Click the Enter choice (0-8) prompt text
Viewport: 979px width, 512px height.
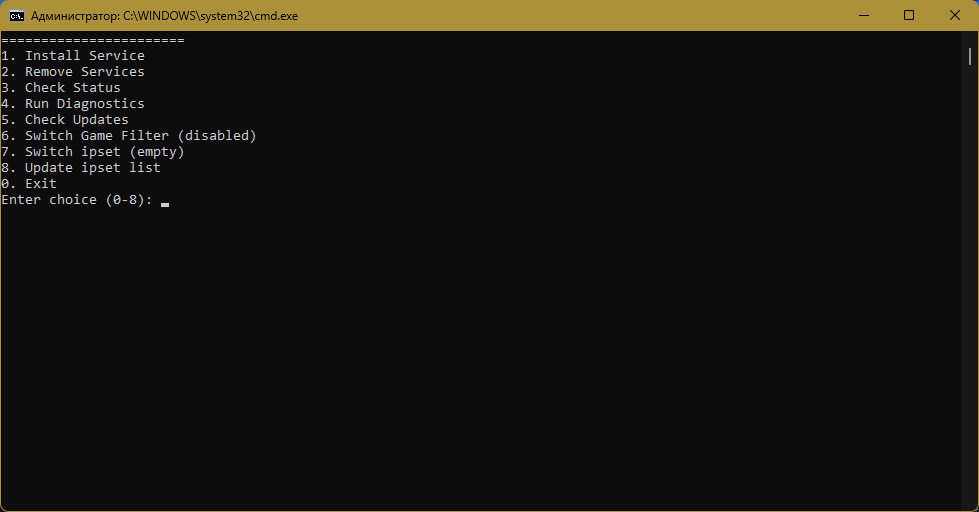click(77, 200)
